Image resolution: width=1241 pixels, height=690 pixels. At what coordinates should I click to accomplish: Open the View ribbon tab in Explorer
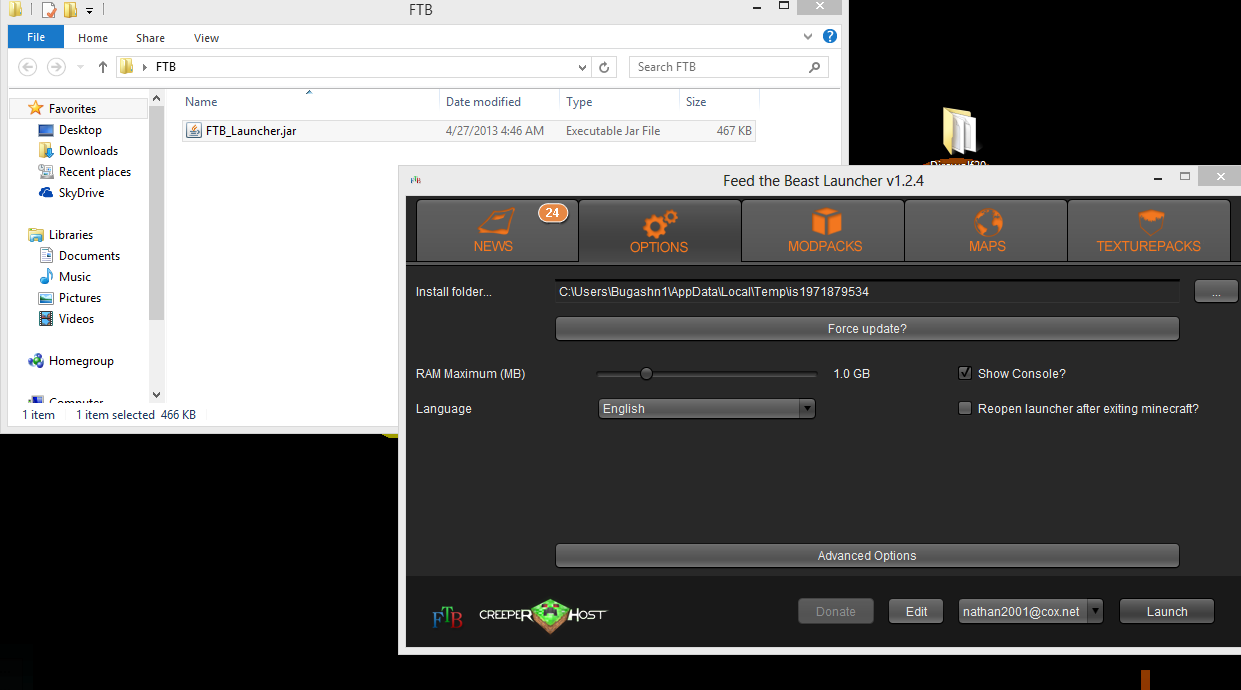click(x=206, y=38)
